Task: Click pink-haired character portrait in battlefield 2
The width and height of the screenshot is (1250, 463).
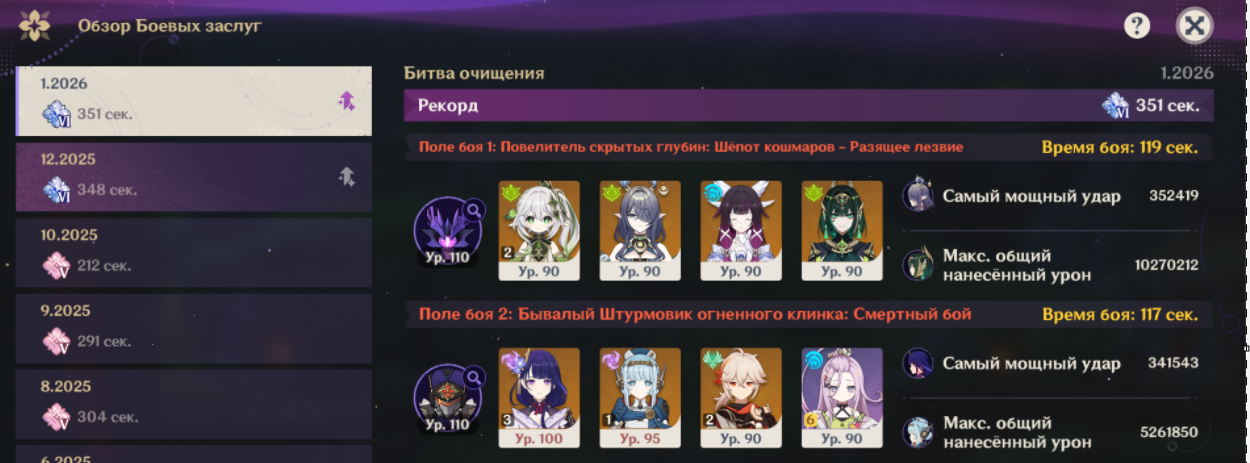Action: 842,398
